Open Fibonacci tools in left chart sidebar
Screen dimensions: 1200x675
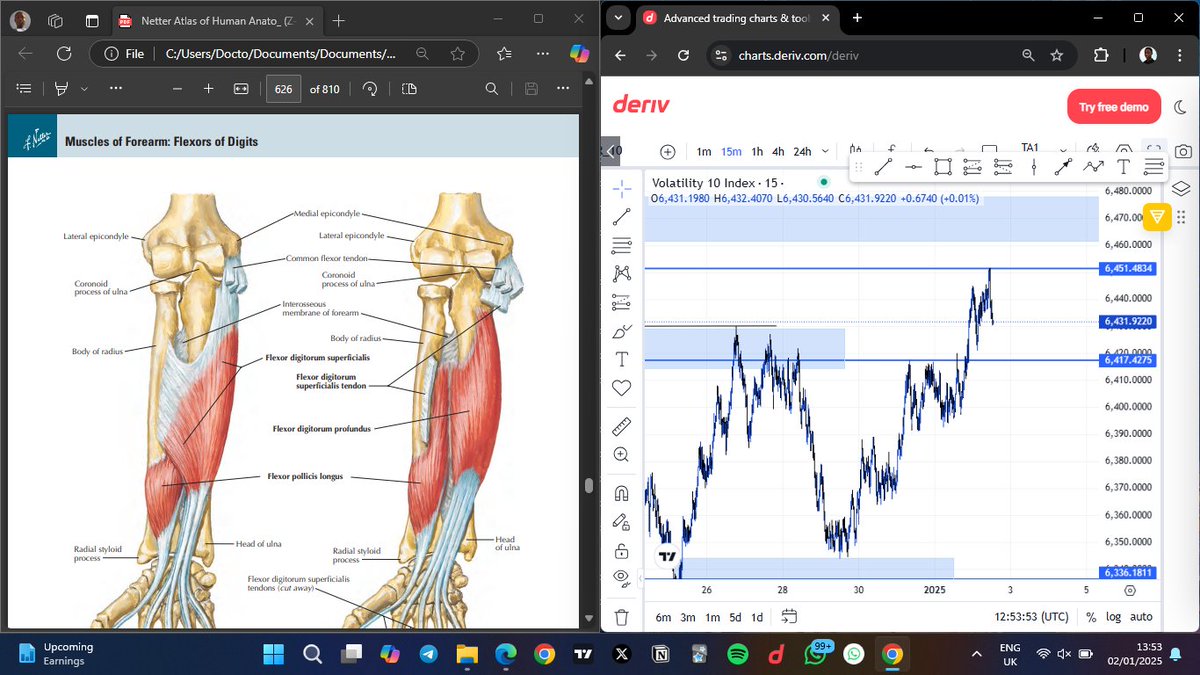[621, 244]
